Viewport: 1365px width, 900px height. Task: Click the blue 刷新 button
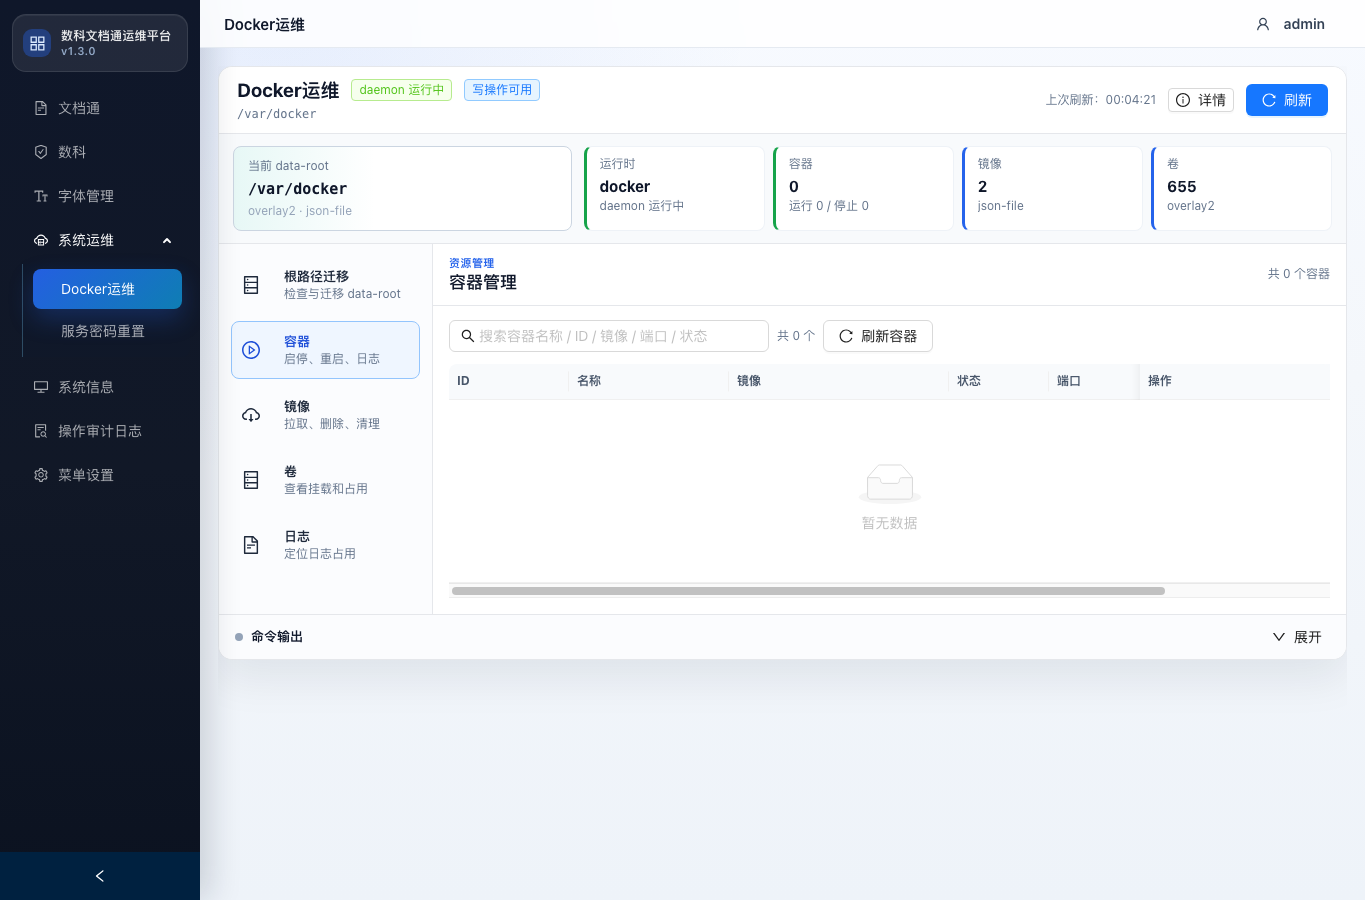1287,100
